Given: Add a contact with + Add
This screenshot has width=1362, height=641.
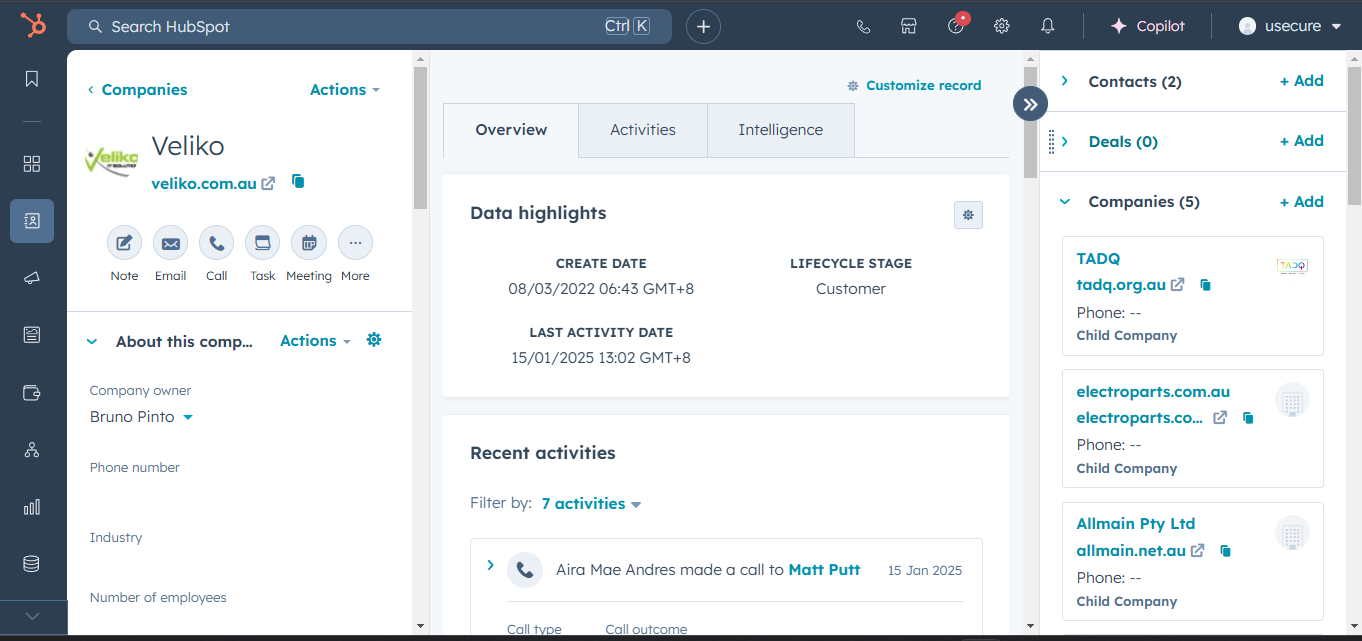Looking at the screenshot, I should (1301, 81).
